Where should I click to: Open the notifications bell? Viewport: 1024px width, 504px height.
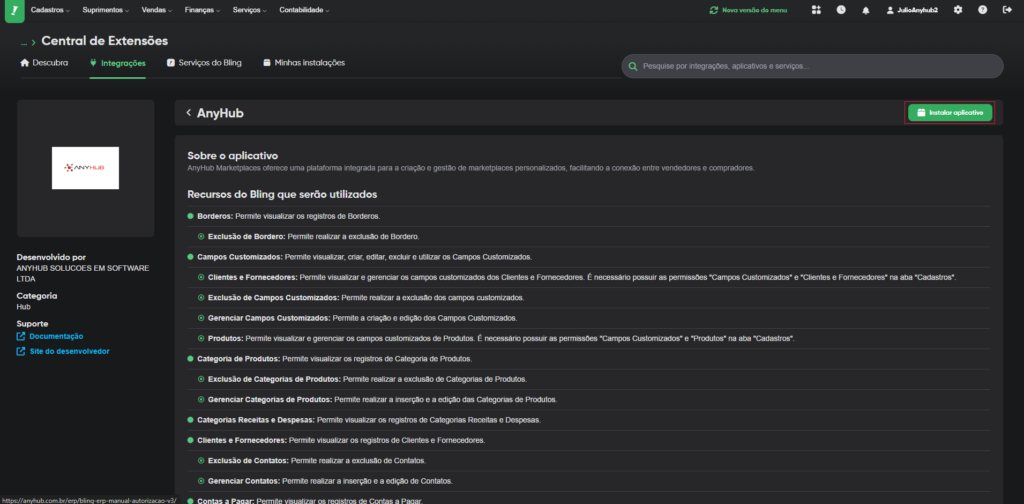pyautogui.click(x=866, y=10)
